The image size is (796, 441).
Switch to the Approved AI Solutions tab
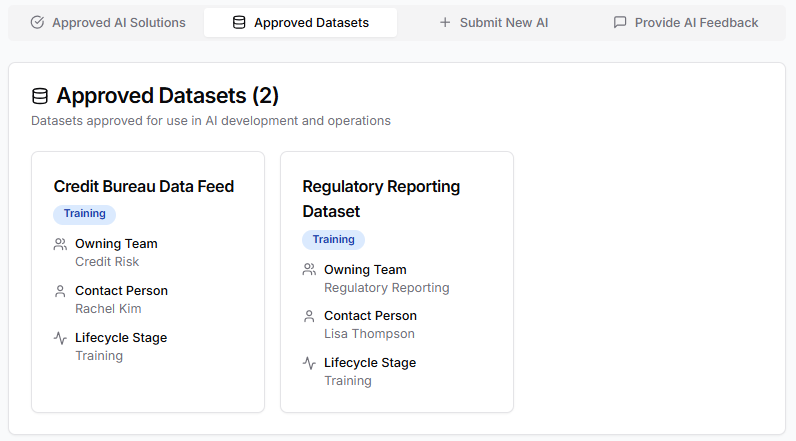click(108, 23)
